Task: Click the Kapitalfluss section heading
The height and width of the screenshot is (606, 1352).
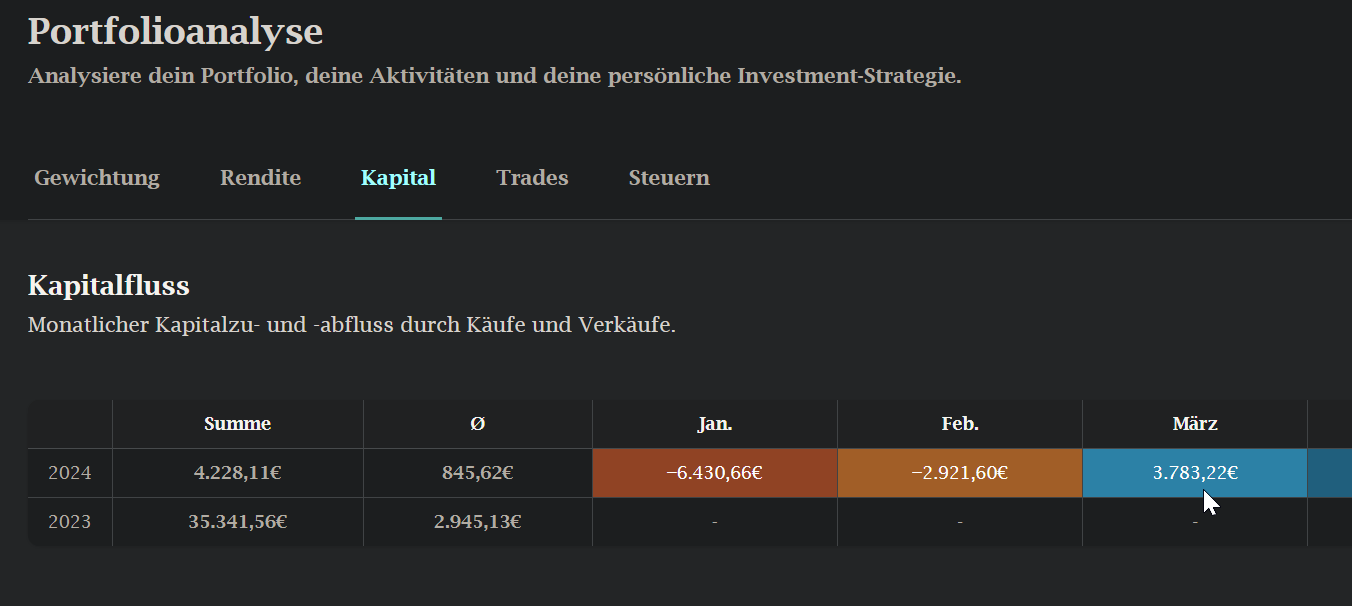Action: [x=108, y=286]
